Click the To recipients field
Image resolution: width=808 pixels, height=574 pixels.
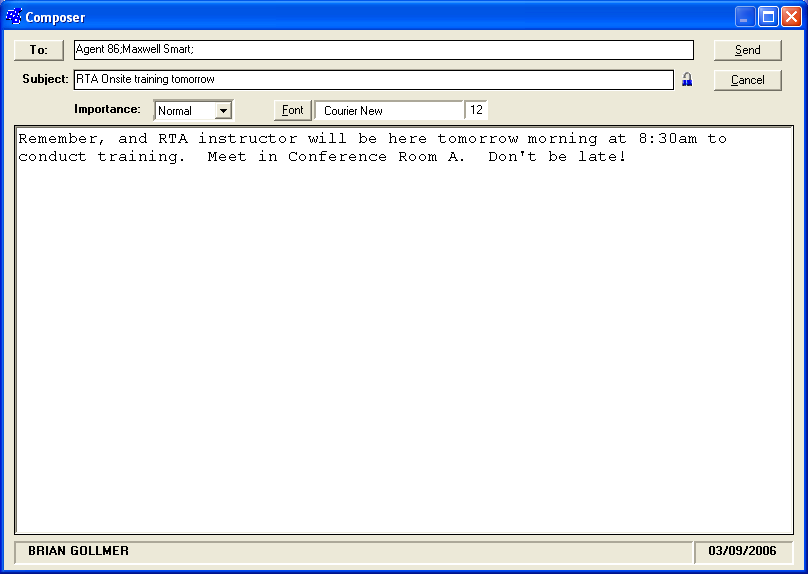(x=383, y=50)
